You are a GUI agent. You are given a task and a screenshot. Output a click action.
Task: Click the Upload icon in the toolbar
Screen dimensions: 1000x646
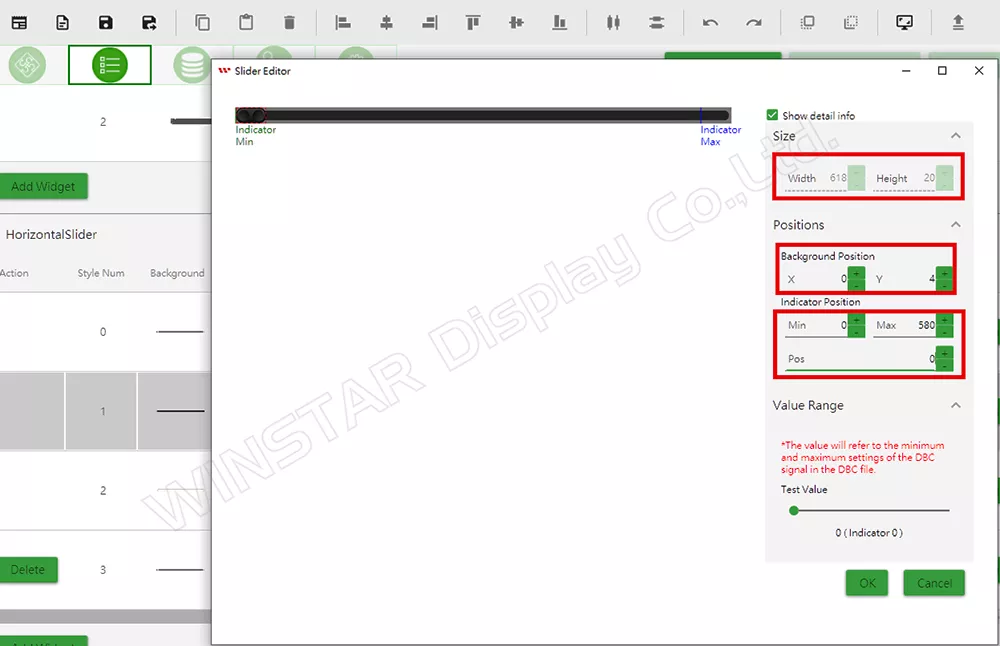point(958,22)
